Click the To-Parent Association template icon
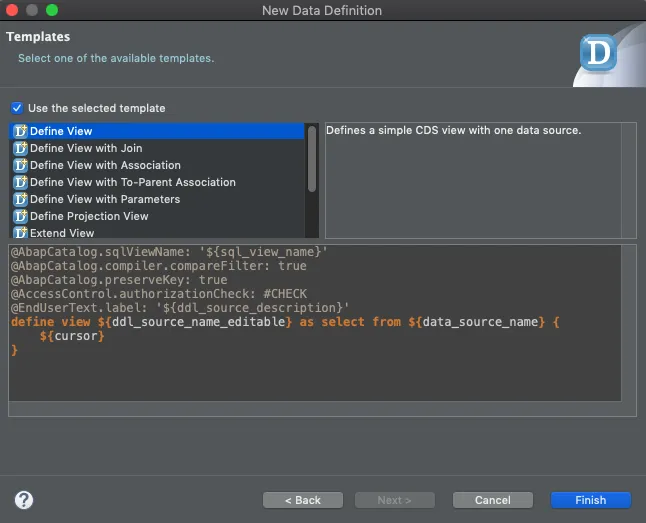Viewport: 646px width, 523px height. (20, 182)
